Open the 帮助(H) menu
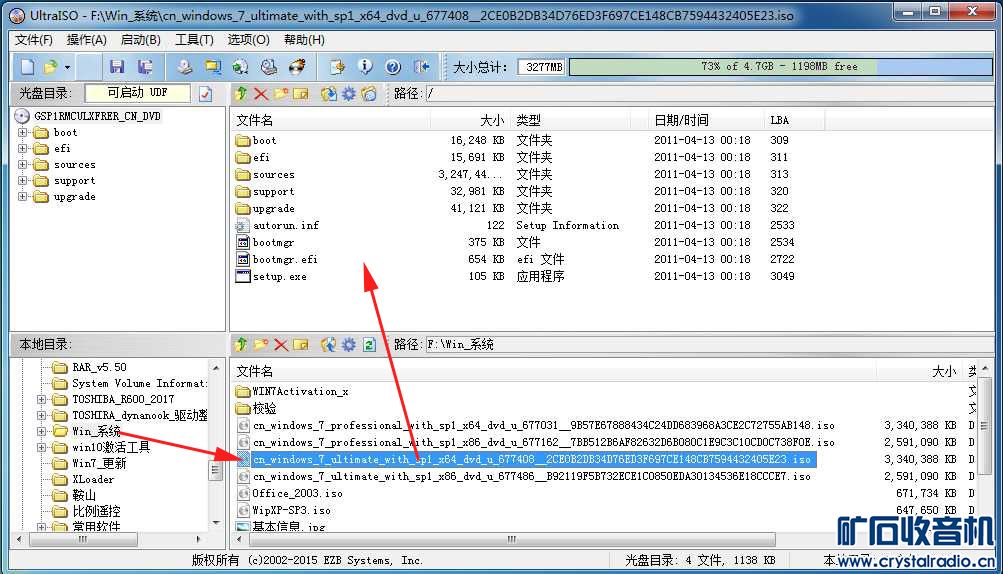 tap(304, 40)
